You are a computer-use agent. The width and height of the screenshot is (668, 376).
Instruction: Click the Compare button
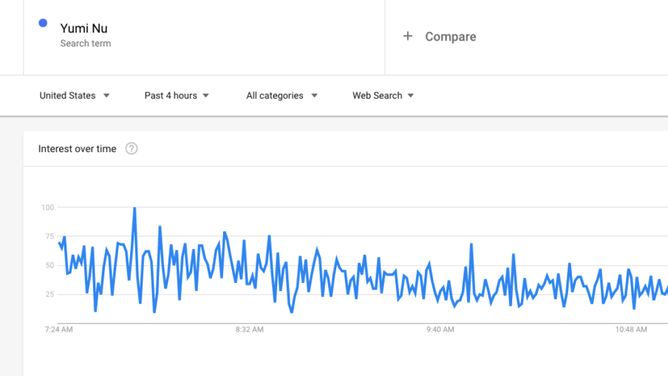439,37
